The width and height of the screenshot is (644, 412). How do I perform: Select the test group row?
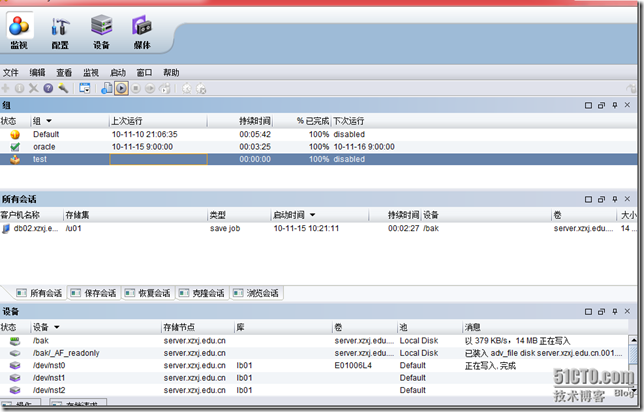(x=318, y=159)
